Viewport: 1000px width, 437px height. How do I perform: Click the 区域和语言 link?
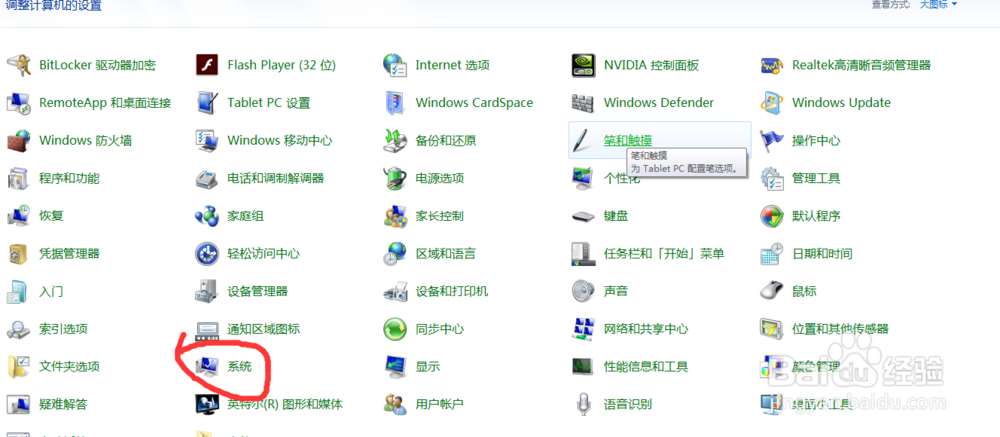coord(446,253)
